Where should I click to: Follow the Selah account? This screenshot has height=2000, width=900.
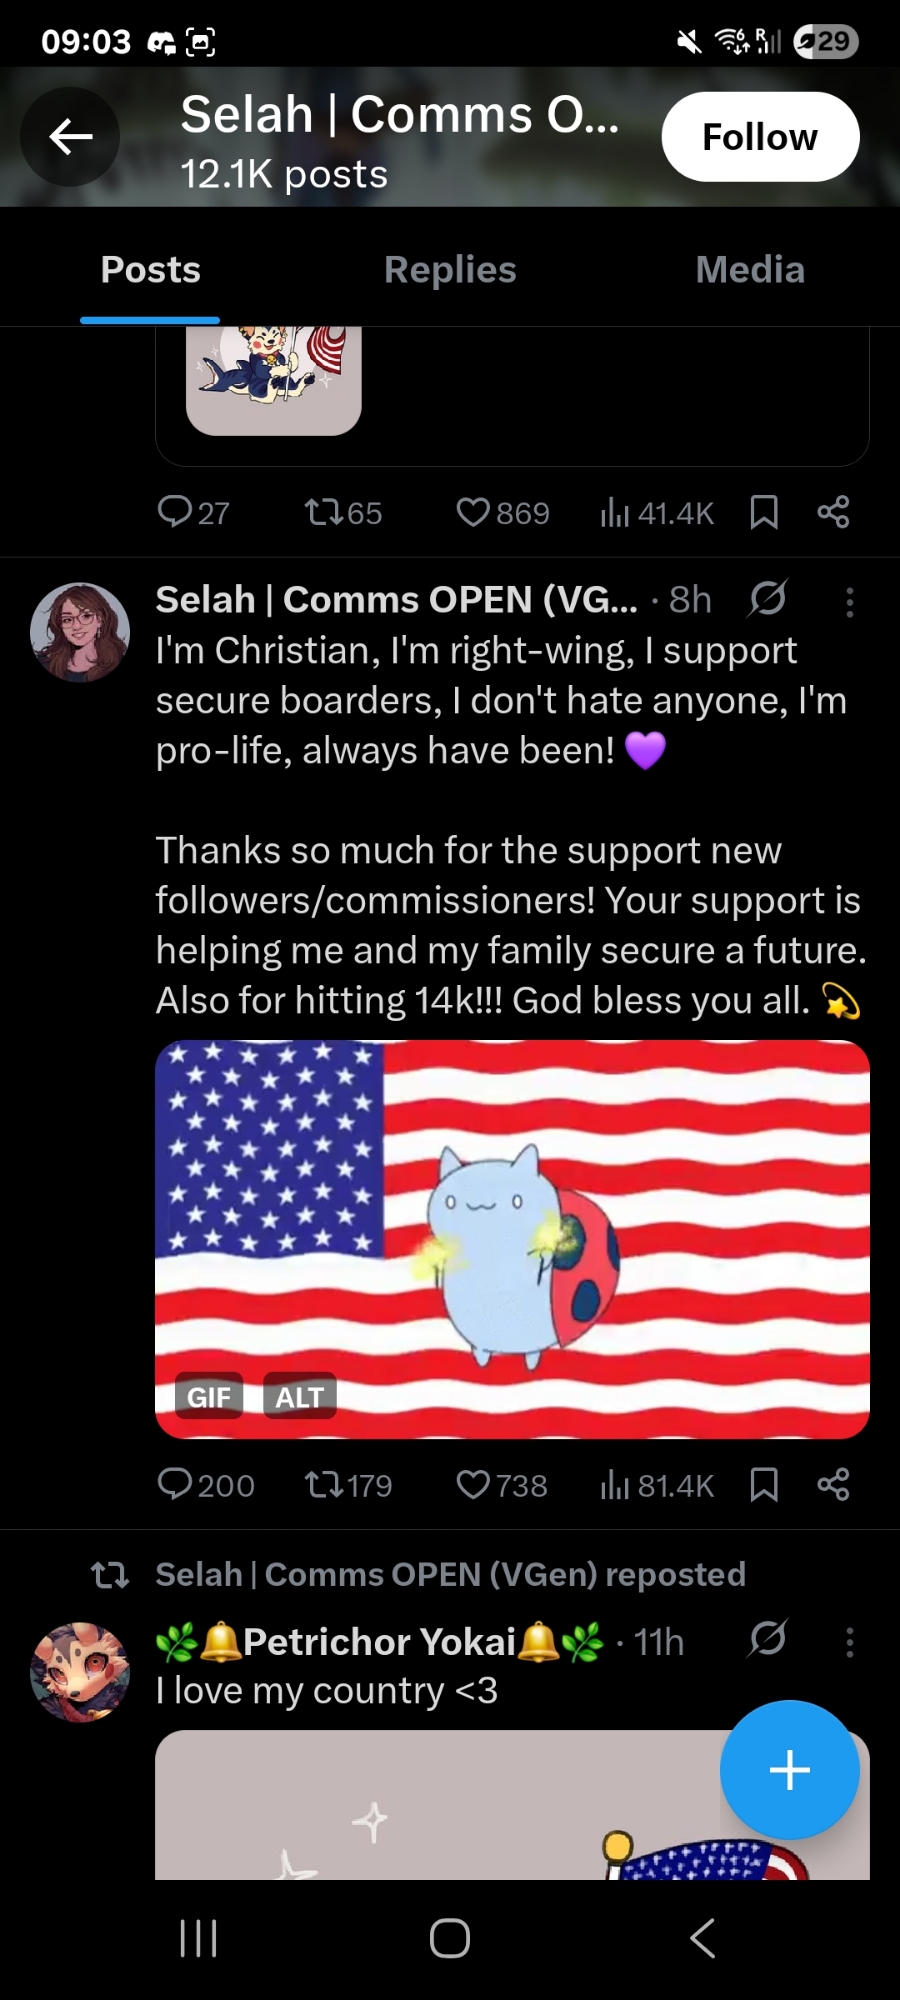760,137
